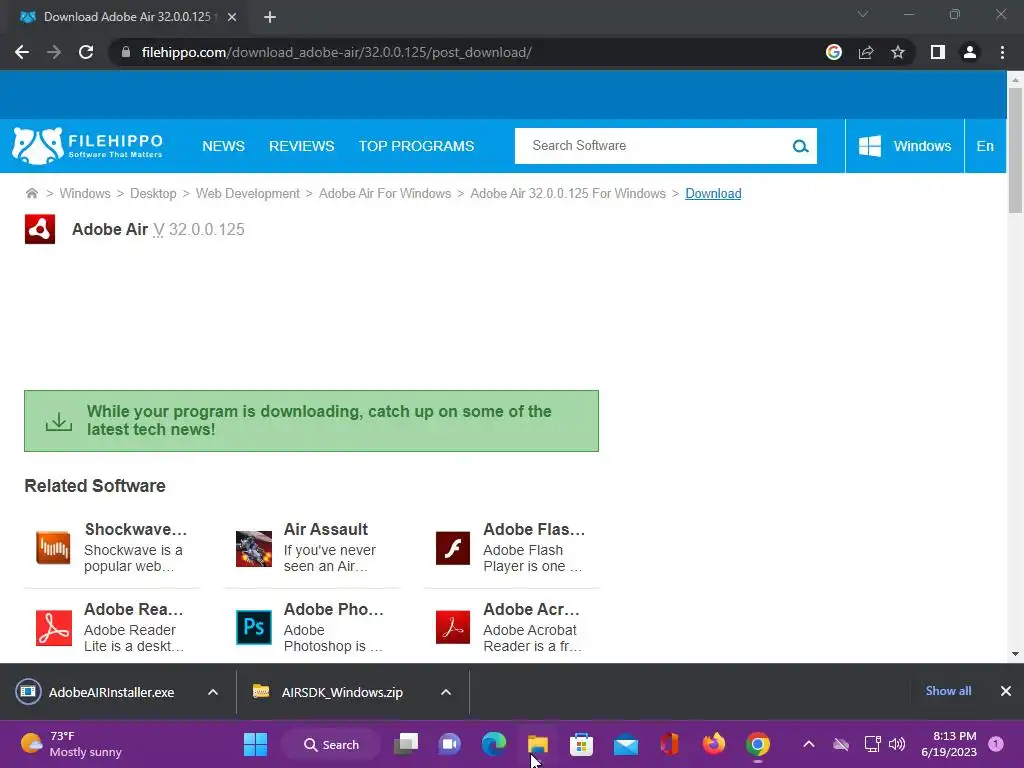
Task: Open the Chrome profile icon
Action: [x=970, y=52]
